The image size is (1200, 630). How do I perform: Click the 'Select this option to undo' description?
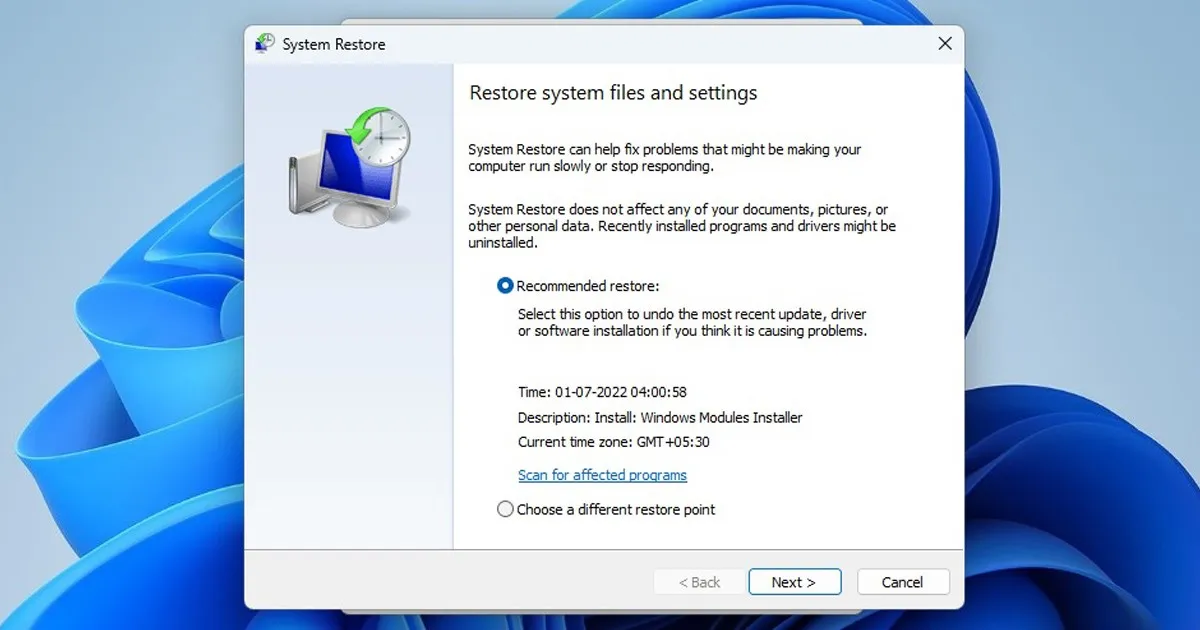point(692,322)
